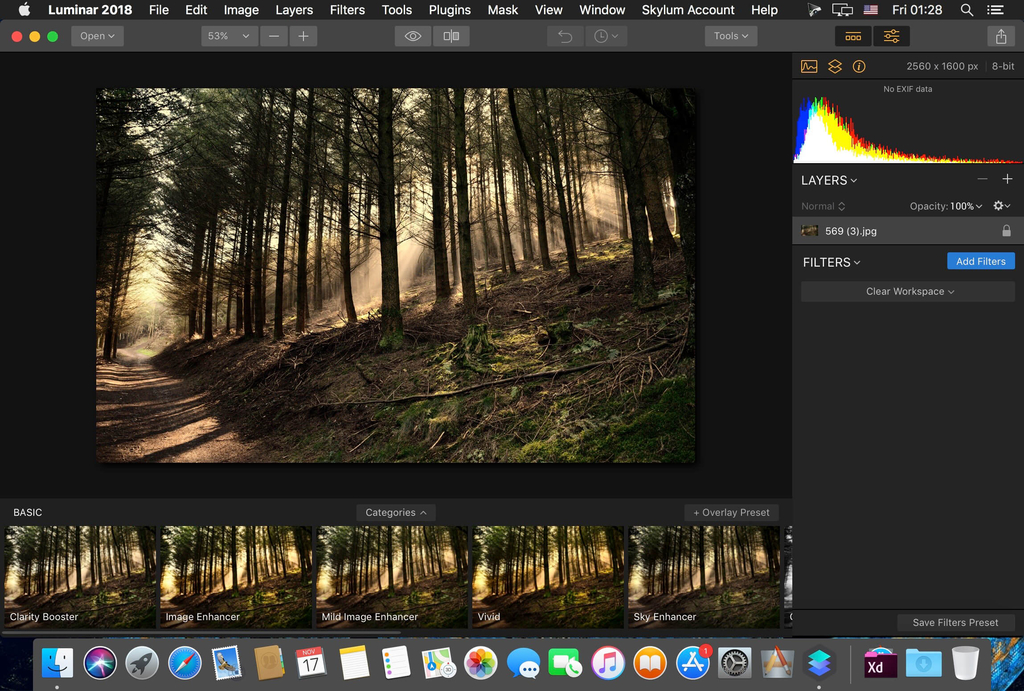Click the histogram panel icon
1024x691 pixels.
pyautogui.click(x=809, y=66)
